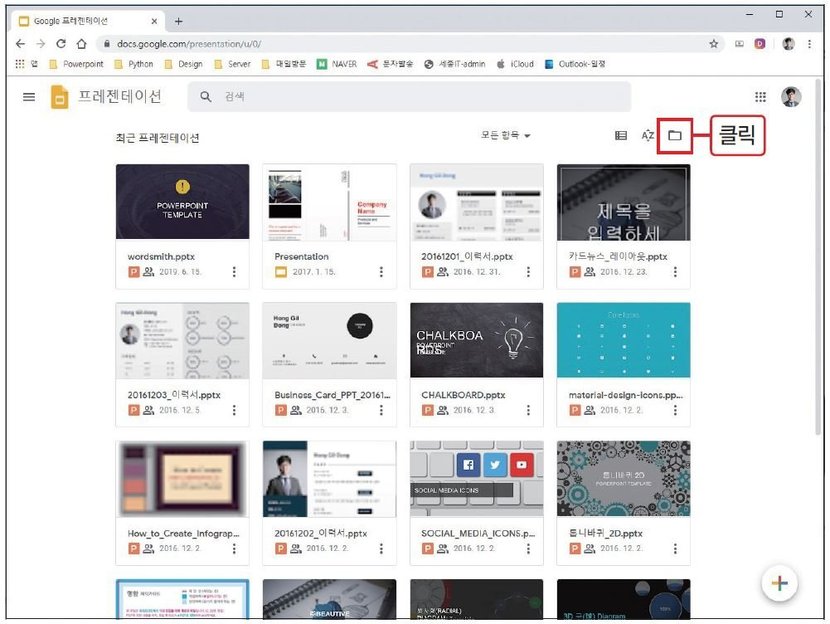Open more options for CHALKBOARD.pptx
The height and width of the screenshot is (624, 830).
[x=528, y=410]
